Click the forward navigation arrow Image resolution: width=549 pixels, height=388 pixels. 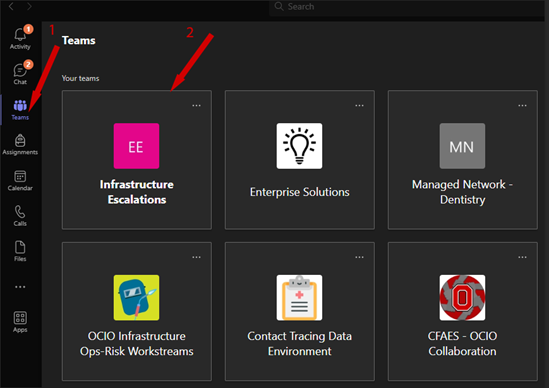tap(29, 6)
